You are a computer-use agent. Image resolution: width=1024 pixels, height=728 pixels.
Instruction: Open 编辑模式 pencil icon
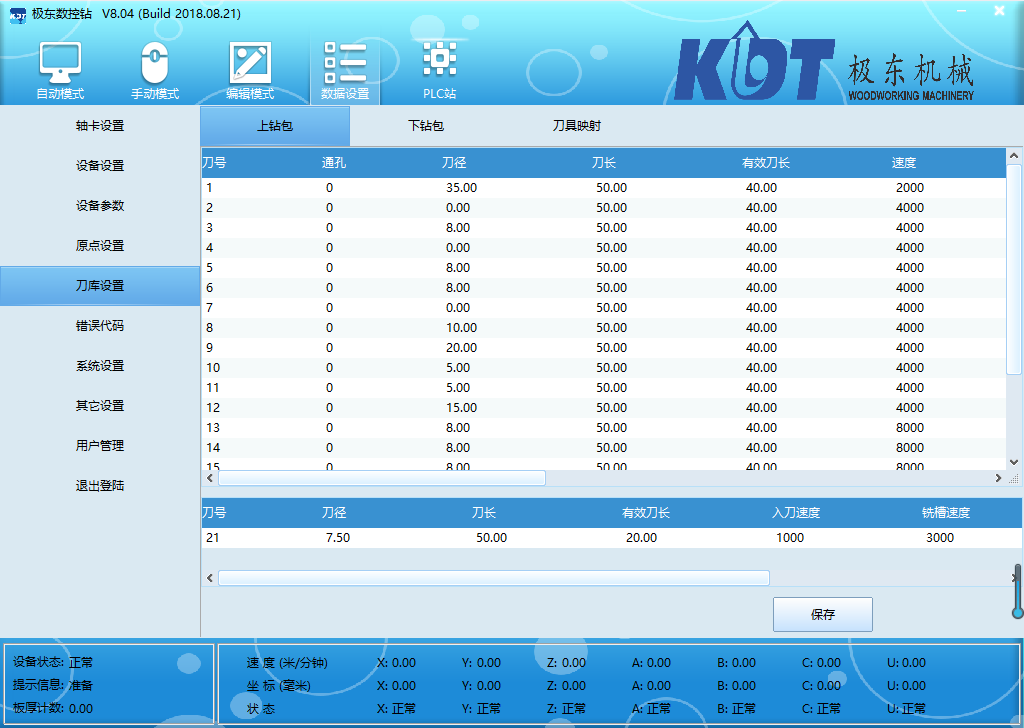pos(250,63)
